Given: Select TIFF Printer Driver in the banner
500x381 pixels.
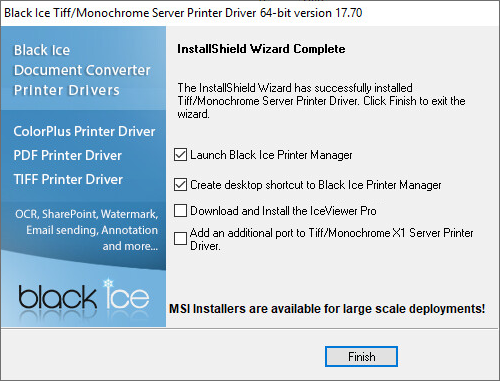Looking at the screenshot, I should (x=68, y=179).
